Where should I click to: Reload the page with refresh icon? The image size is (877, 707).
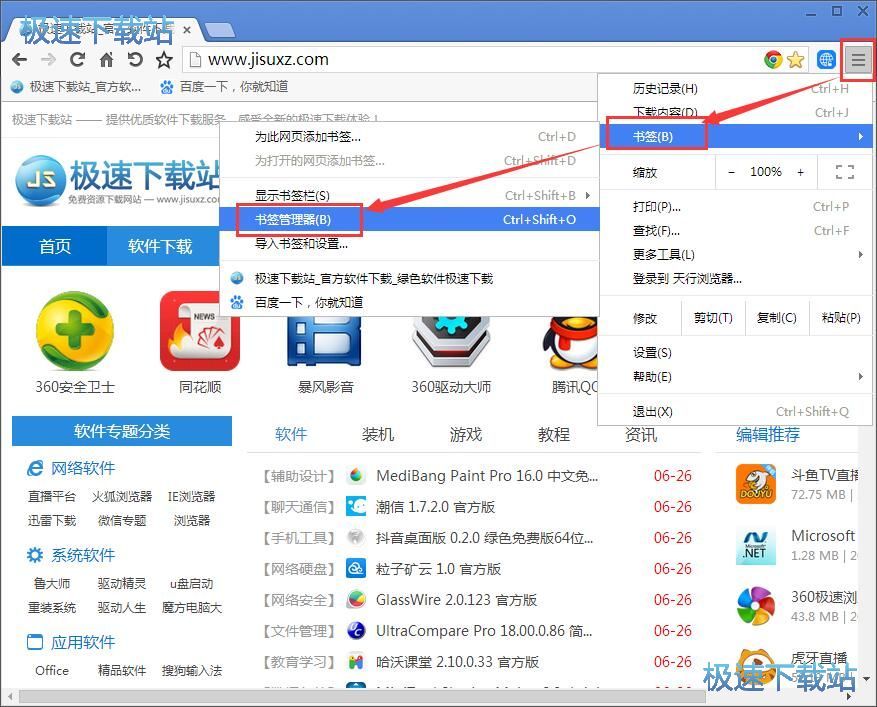(x=77, y=59)
